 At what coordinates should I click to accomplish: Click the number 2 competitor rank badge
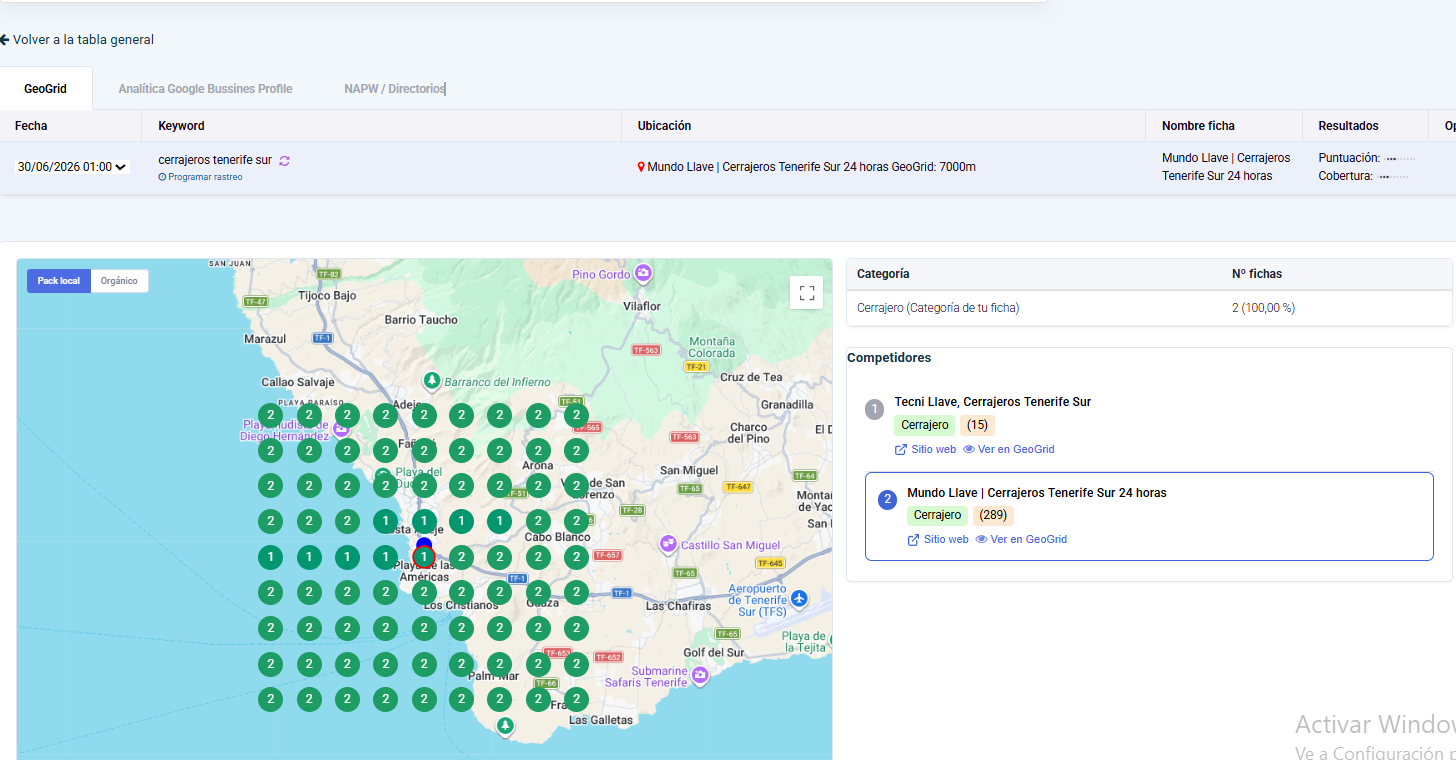click(887, 499)
